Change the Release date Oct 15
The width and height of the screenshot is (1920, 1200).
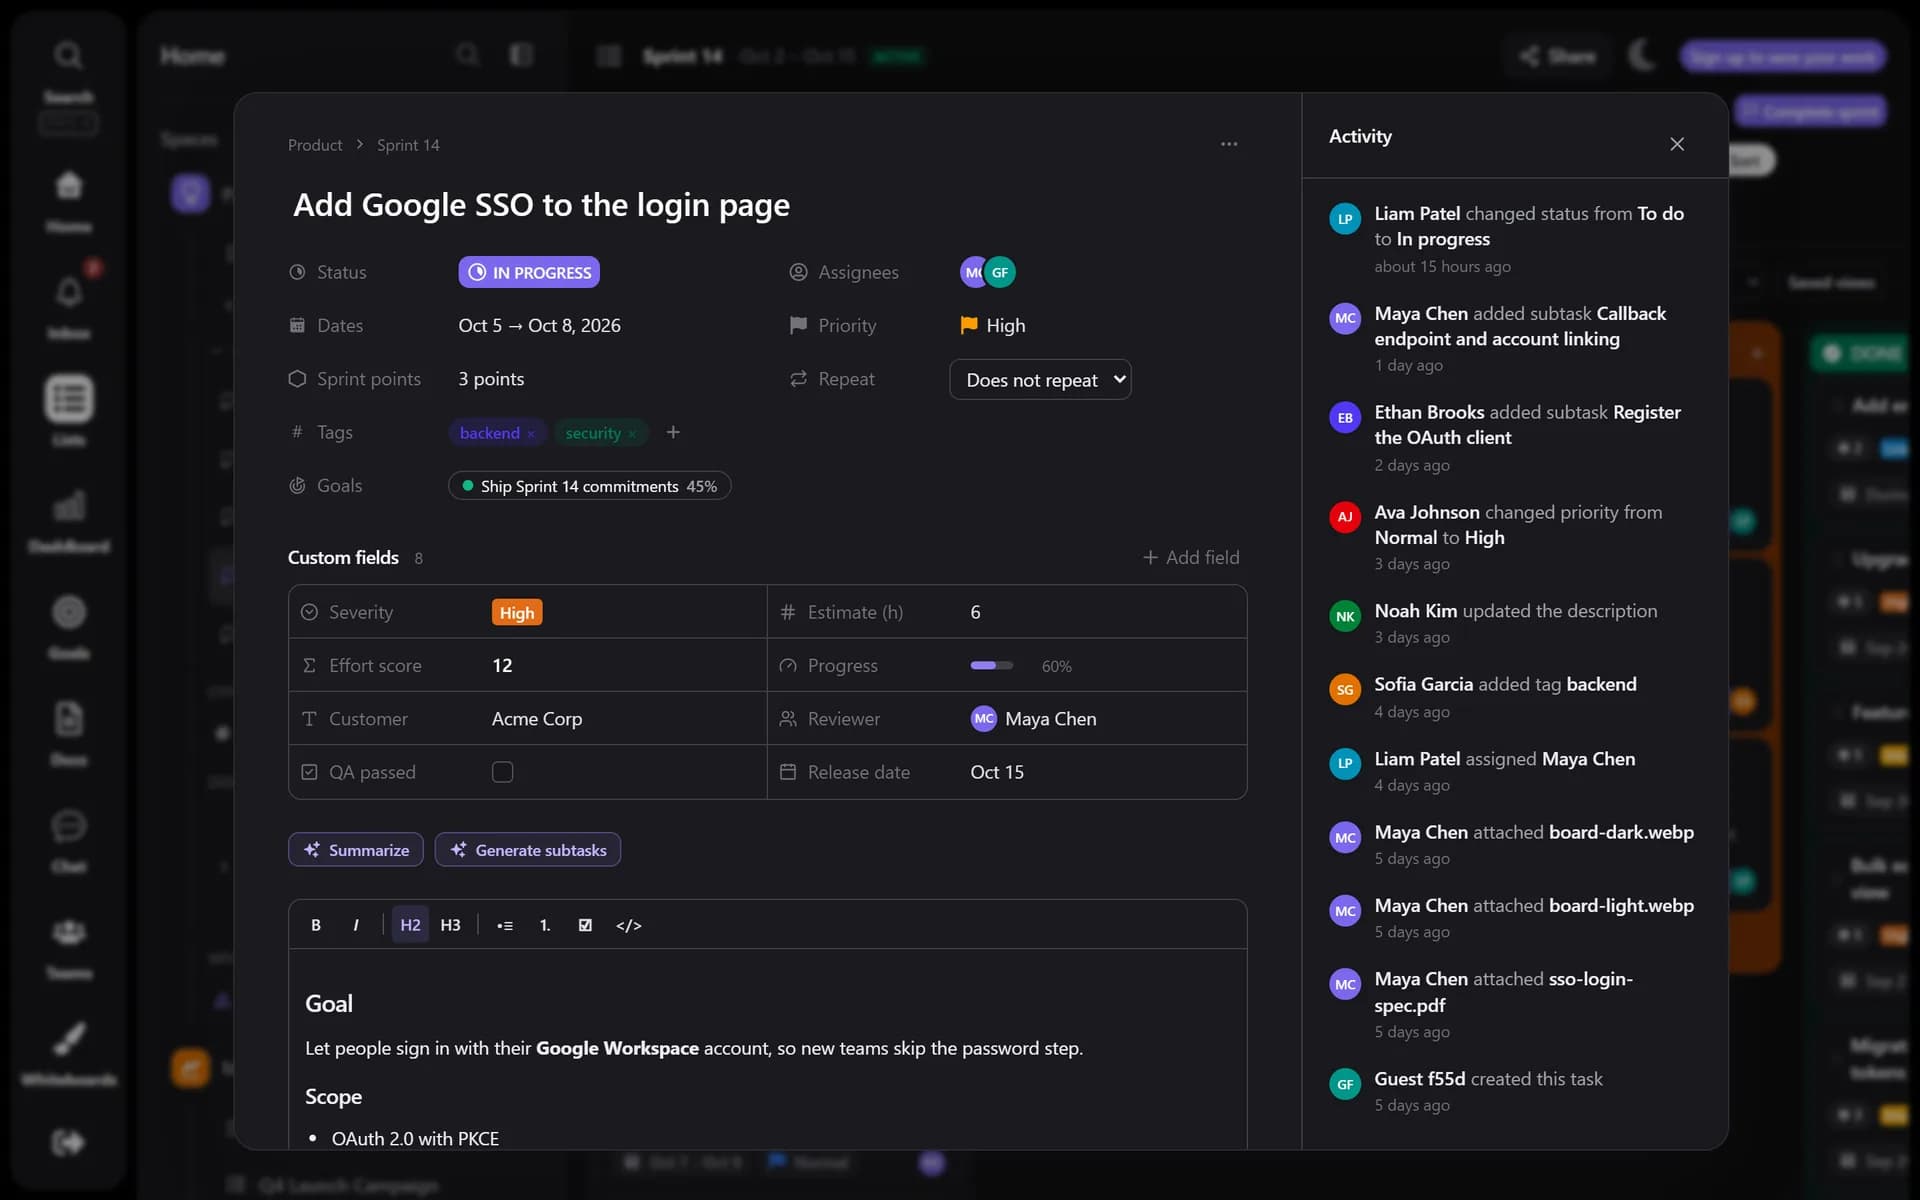pos(997,772)
